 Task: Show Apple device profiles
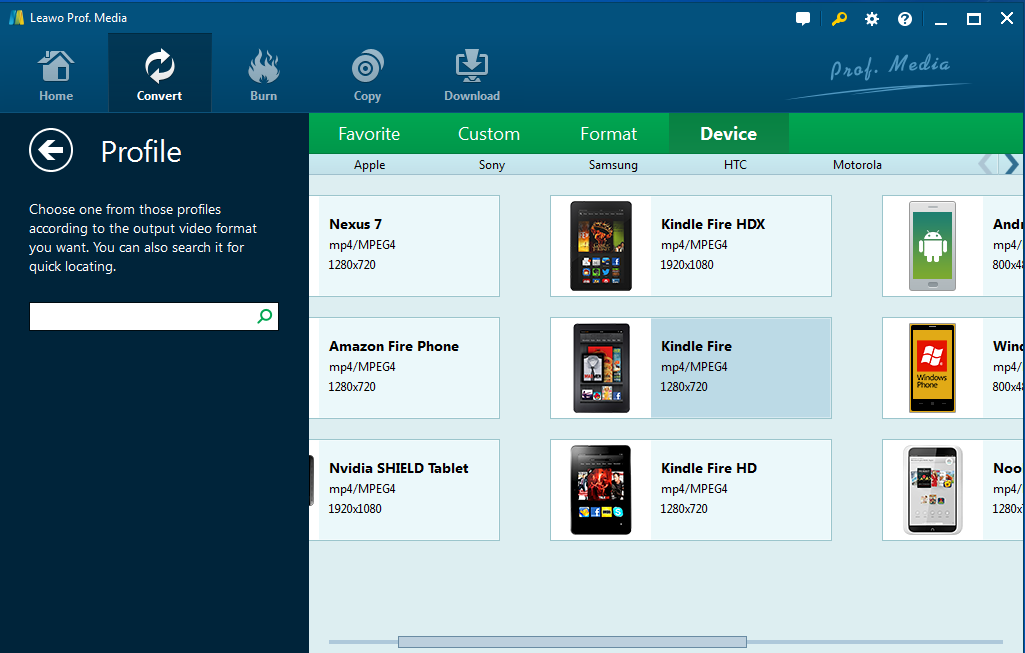(369, 165)
